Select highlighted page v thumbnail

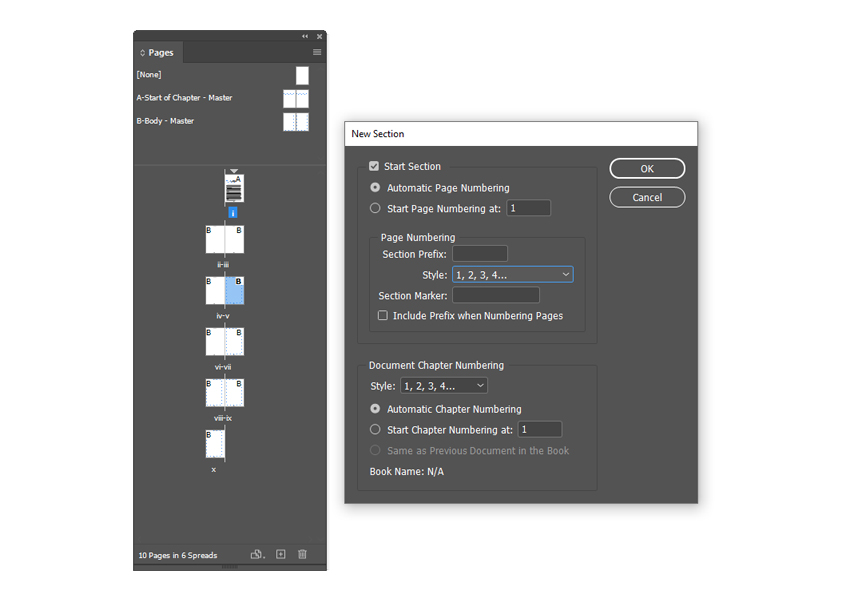click(234, 291)
